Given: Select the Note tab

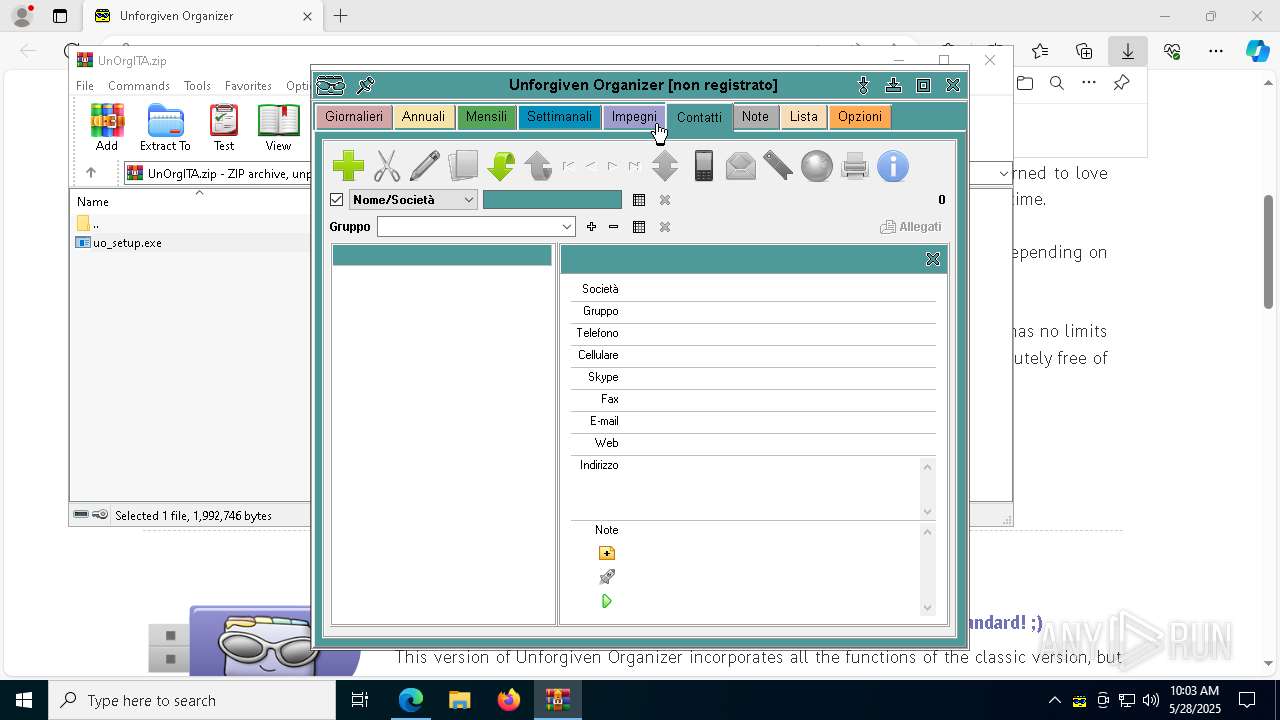Looking at the screenshot, I should pos(755,117).
